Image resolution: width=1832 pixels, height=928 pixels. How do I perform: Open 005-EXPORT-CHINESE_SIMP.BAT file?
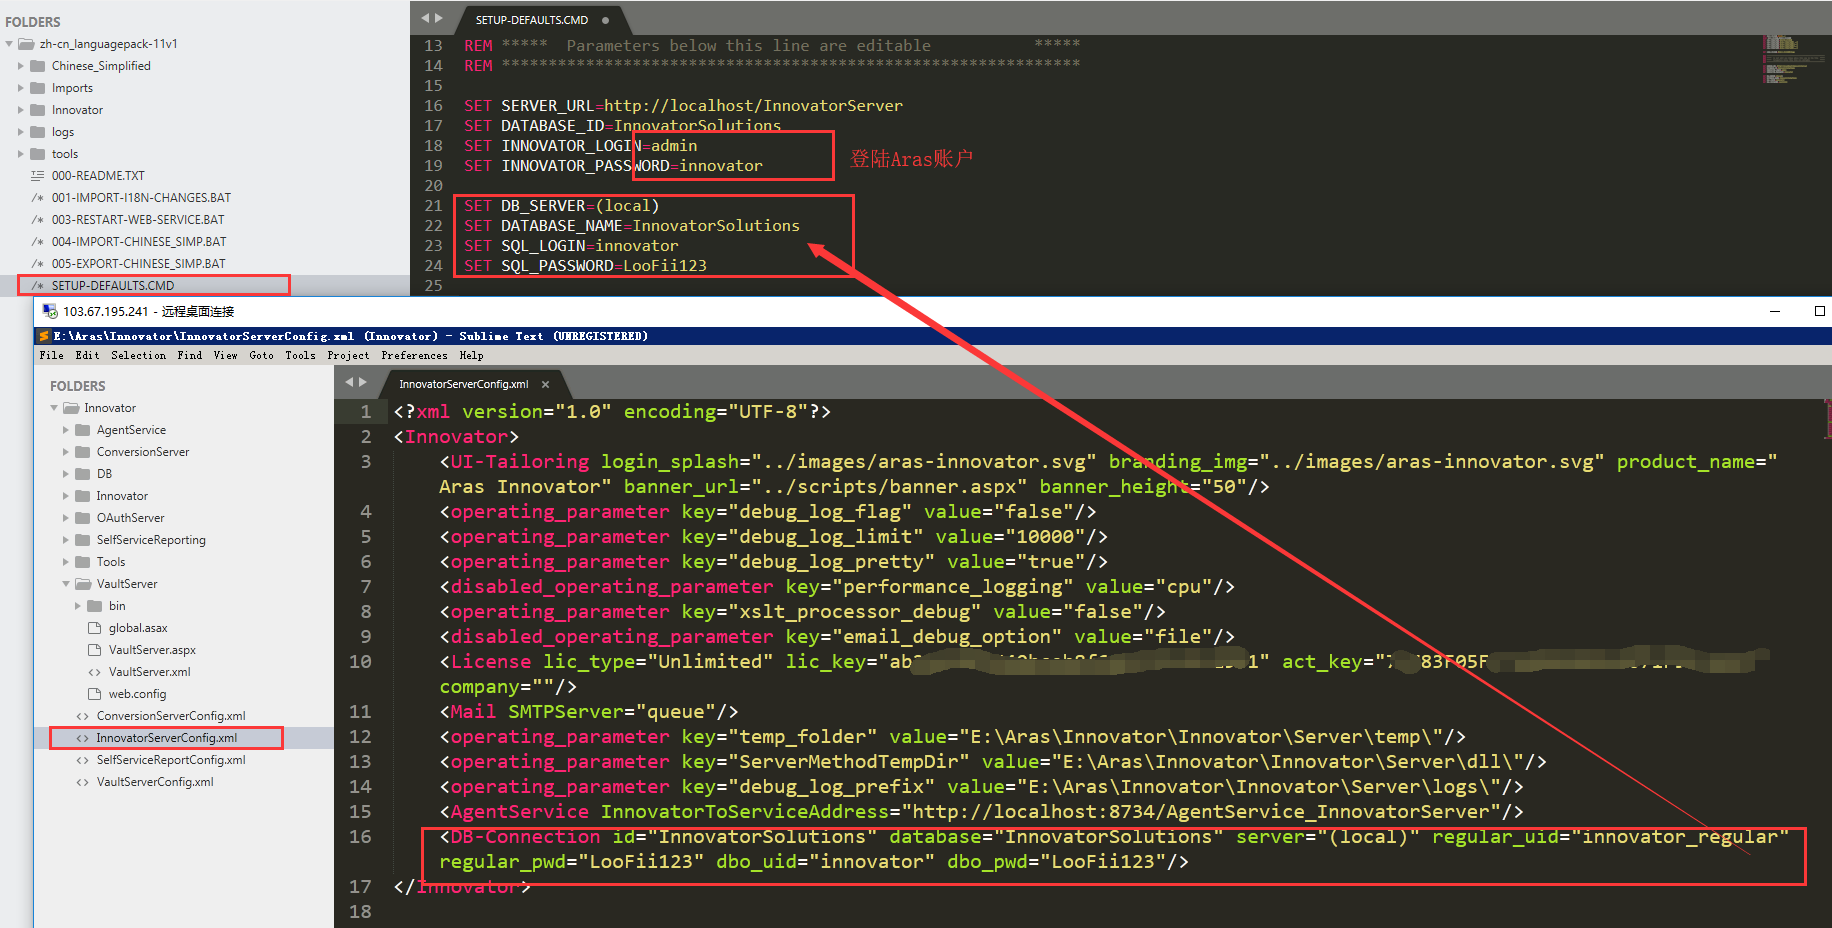coord(139,264)
